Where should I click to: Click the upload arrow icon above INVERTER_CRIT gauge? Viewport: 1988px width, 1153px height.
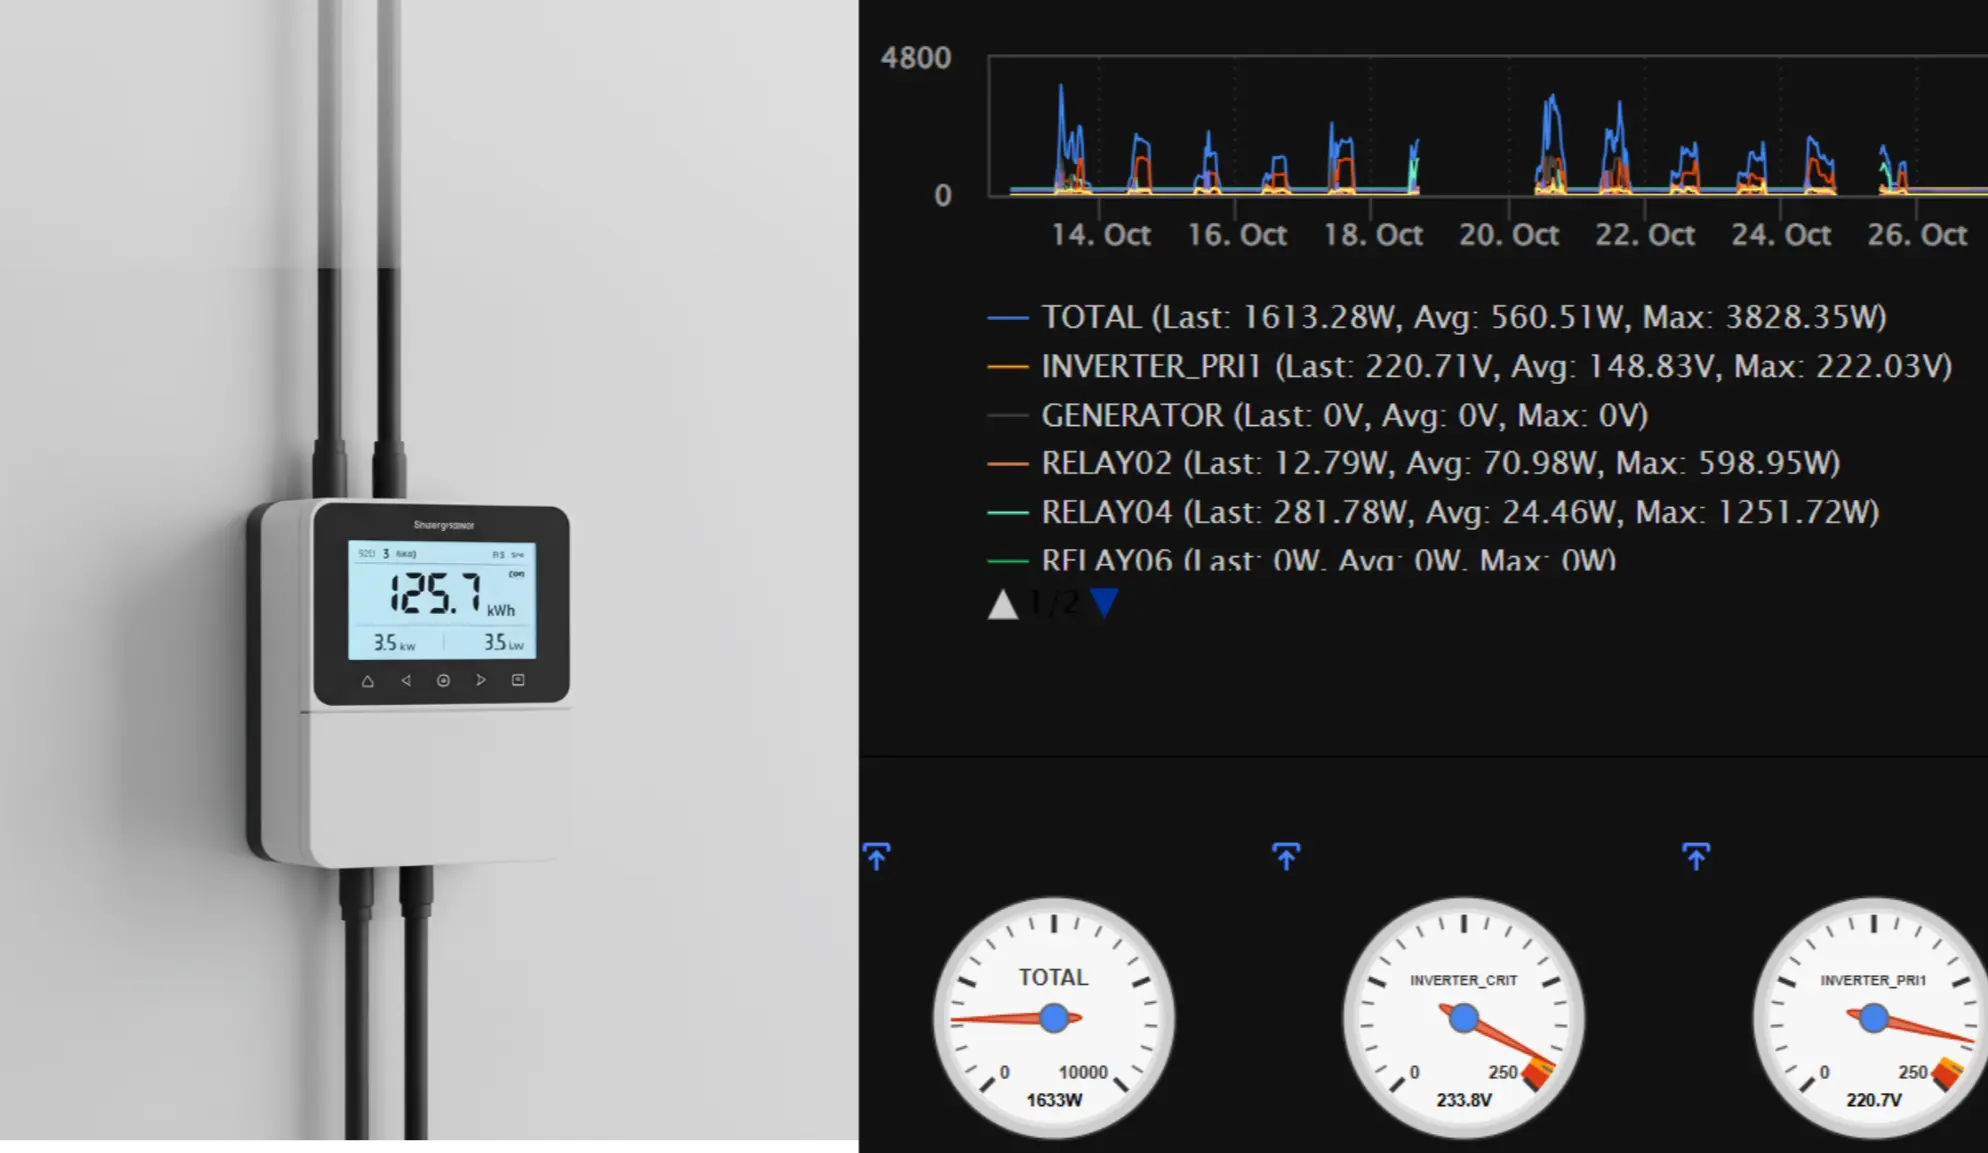pos(1286,856)
